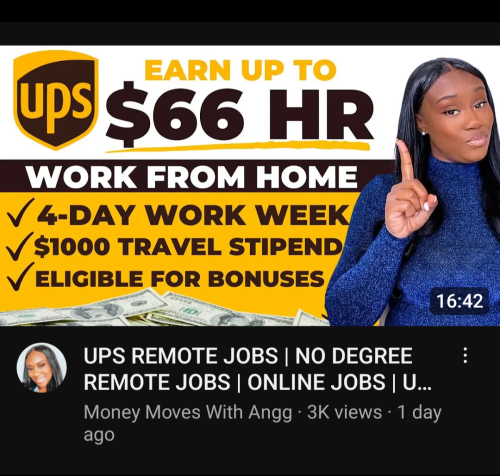Screen dimensions: 500x476
Task: Click the 16:42 duration badge
Action: (459, 301)
